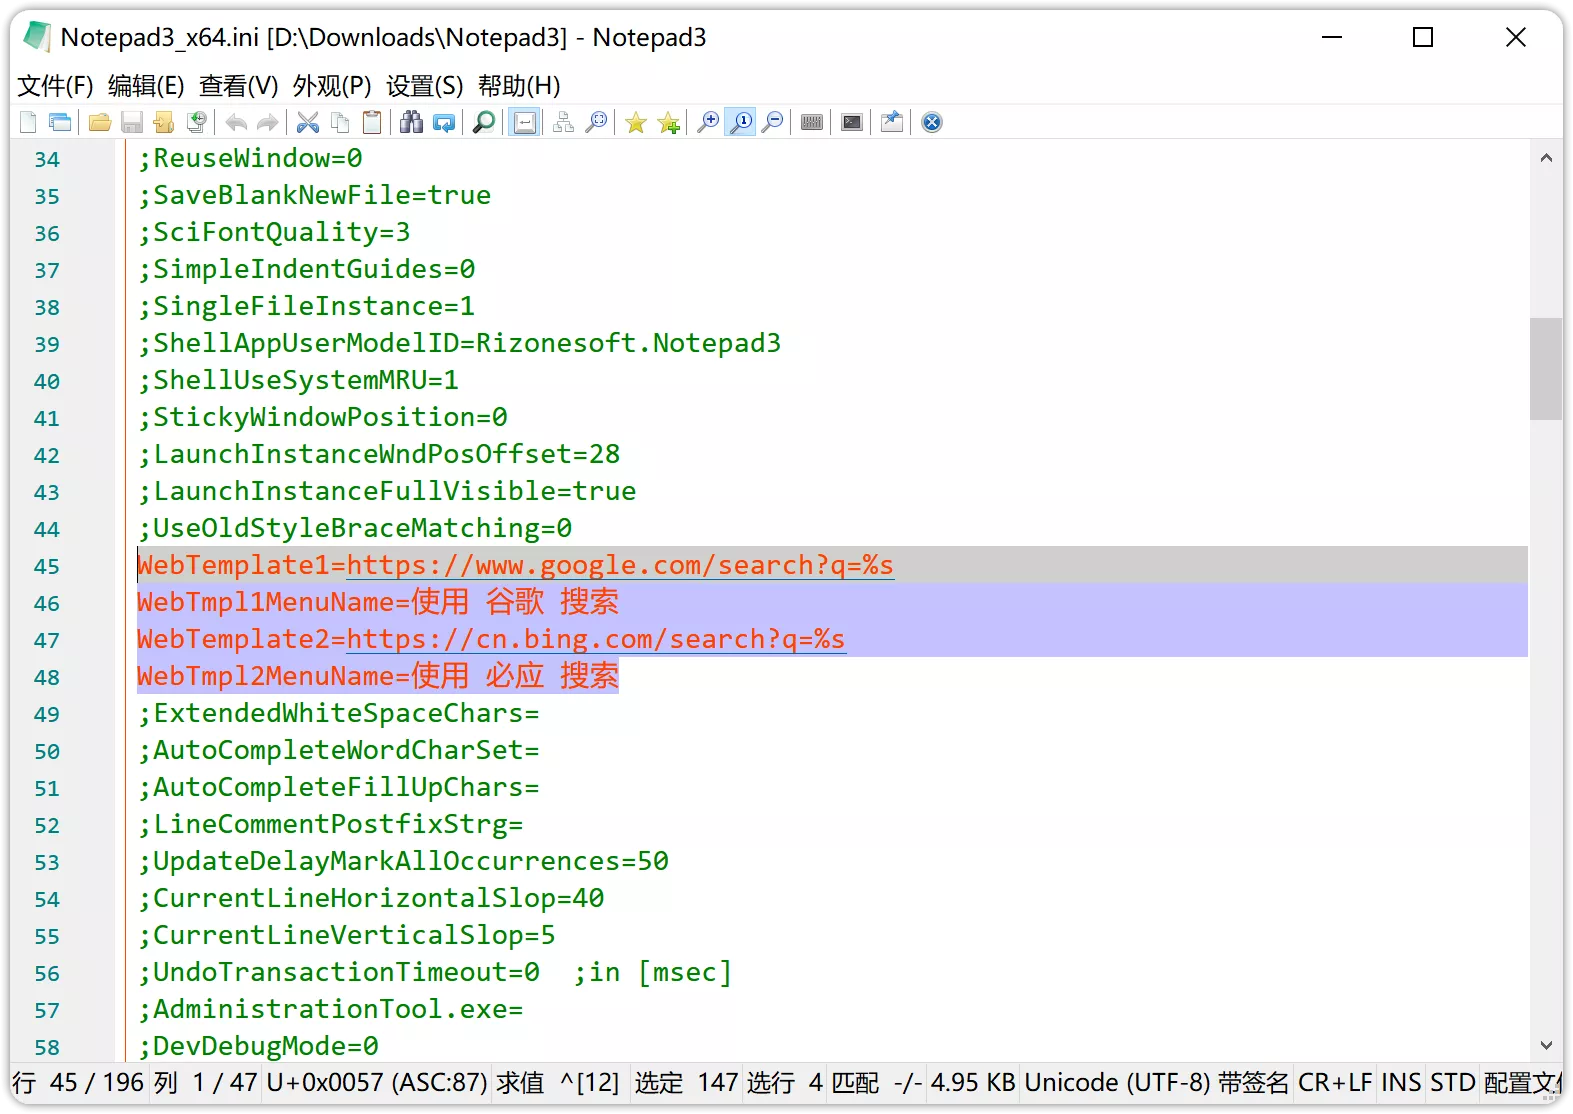The height and width of the screenshot is (1114, 1573).
Task: Add to favorites with star-plus icon
Action: (669, 122)
